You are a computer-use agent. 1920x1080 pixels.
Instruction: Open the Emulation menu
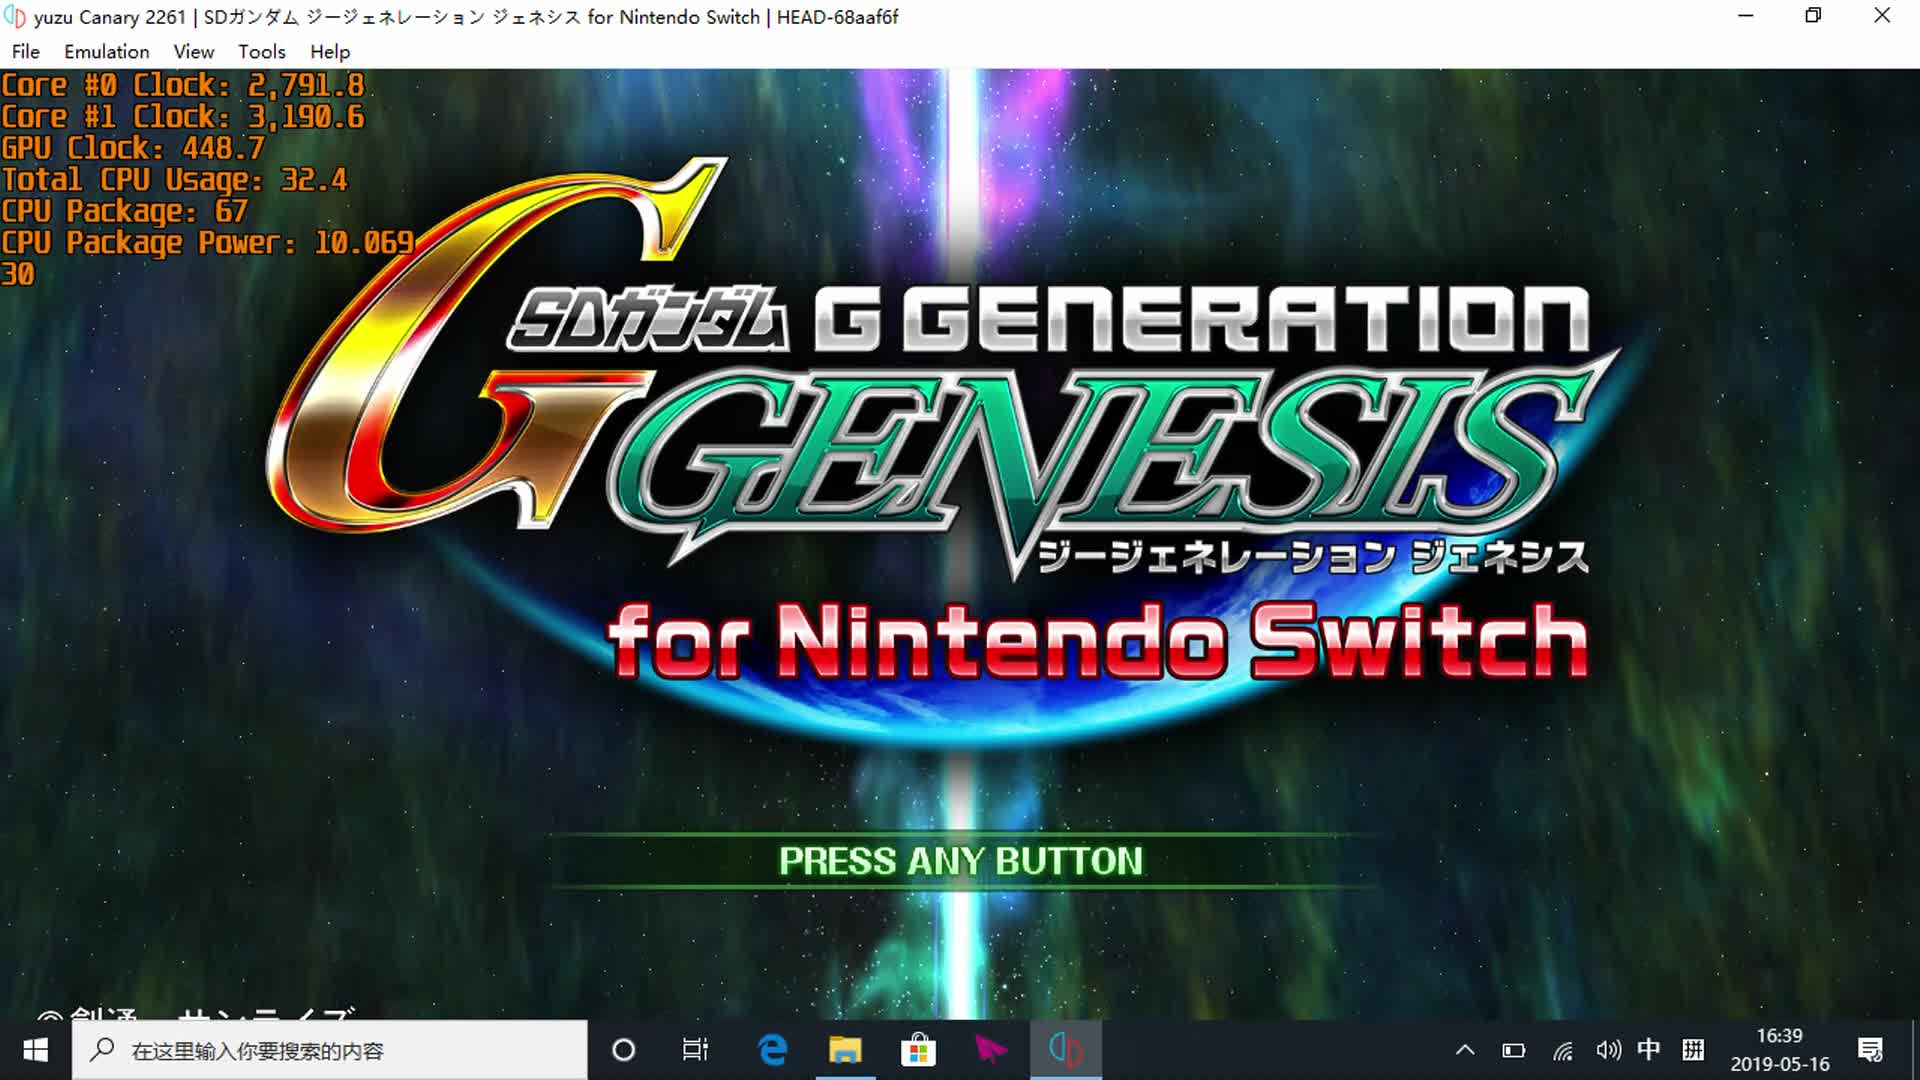coord(106,52)
